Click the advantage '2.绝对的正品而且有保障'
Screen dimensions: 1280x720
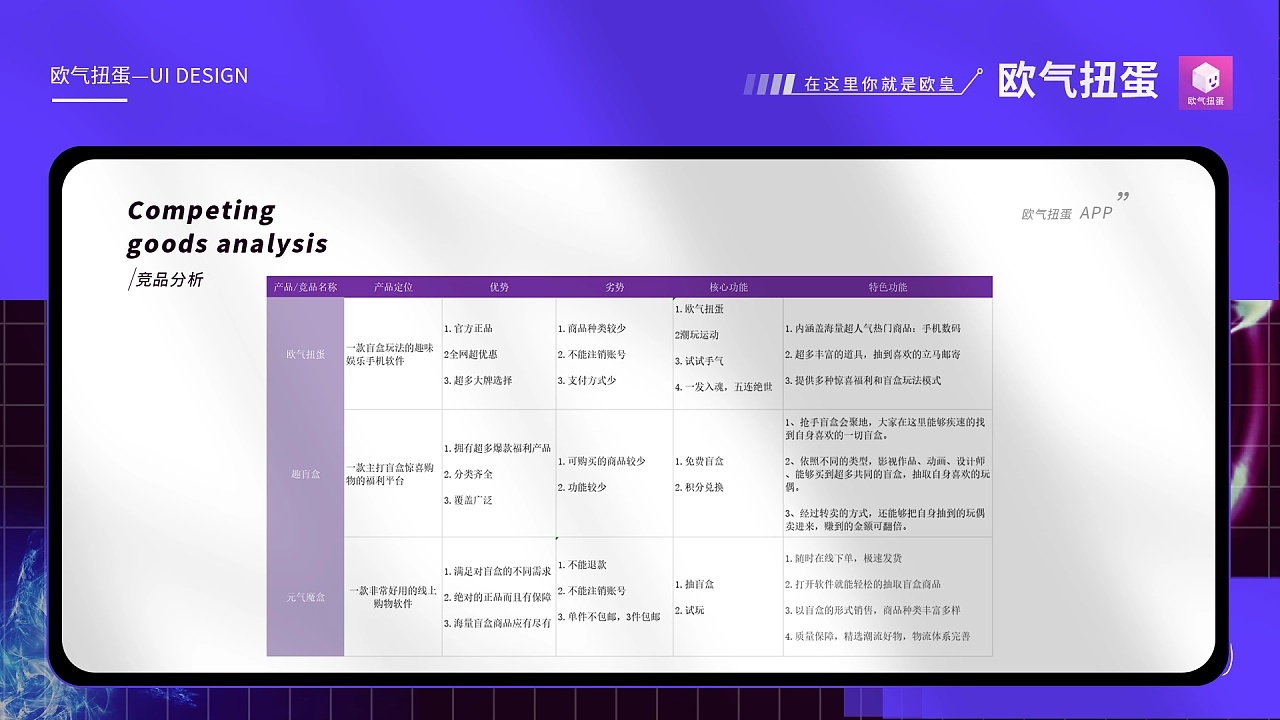point(498,597)
